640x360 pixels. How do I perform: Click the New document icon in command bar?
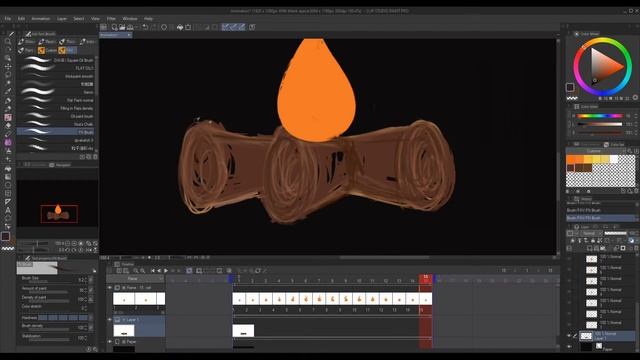pos(114,27)
